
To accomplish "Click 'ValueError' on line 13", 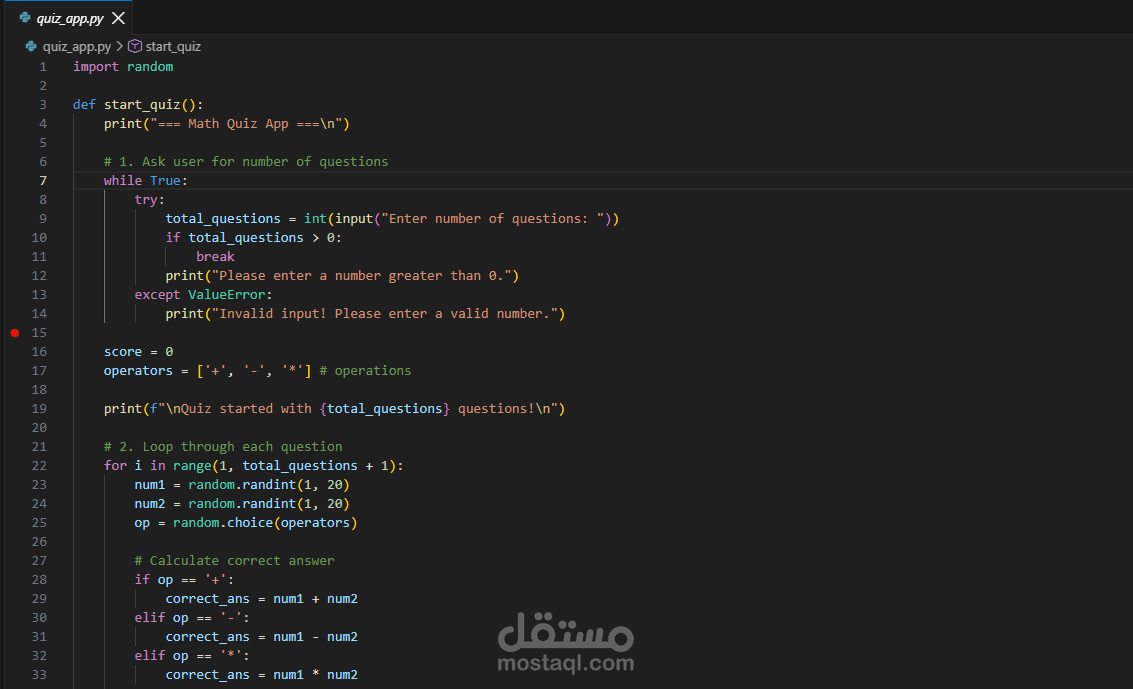I will point(227,295).
